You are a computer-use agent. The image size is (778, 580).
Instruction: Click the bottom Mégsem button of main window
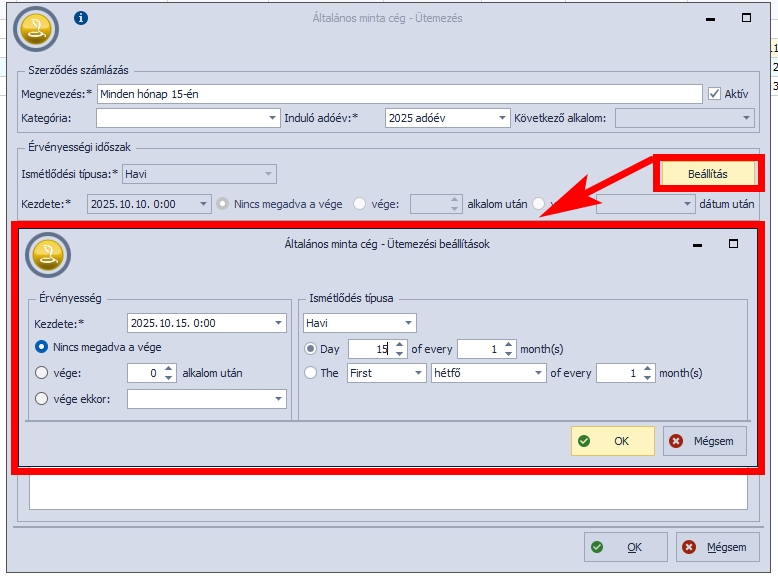[x=717, y=547]
